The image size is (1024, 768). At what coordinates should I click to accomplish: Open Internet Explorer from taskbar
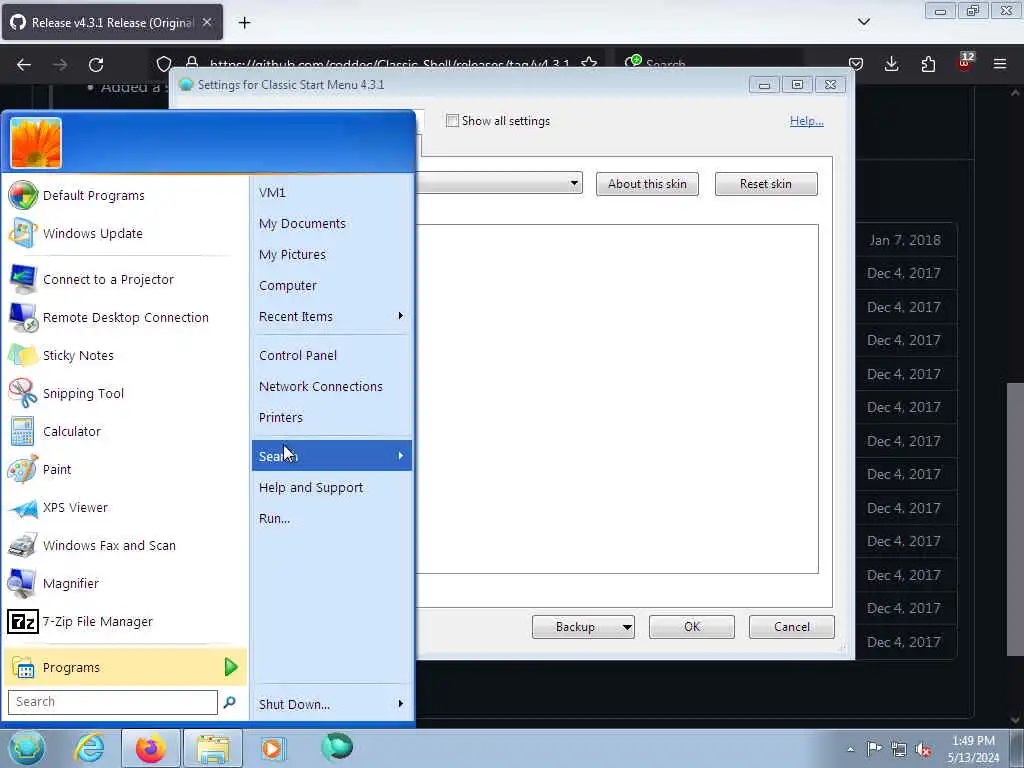(89, 748)
